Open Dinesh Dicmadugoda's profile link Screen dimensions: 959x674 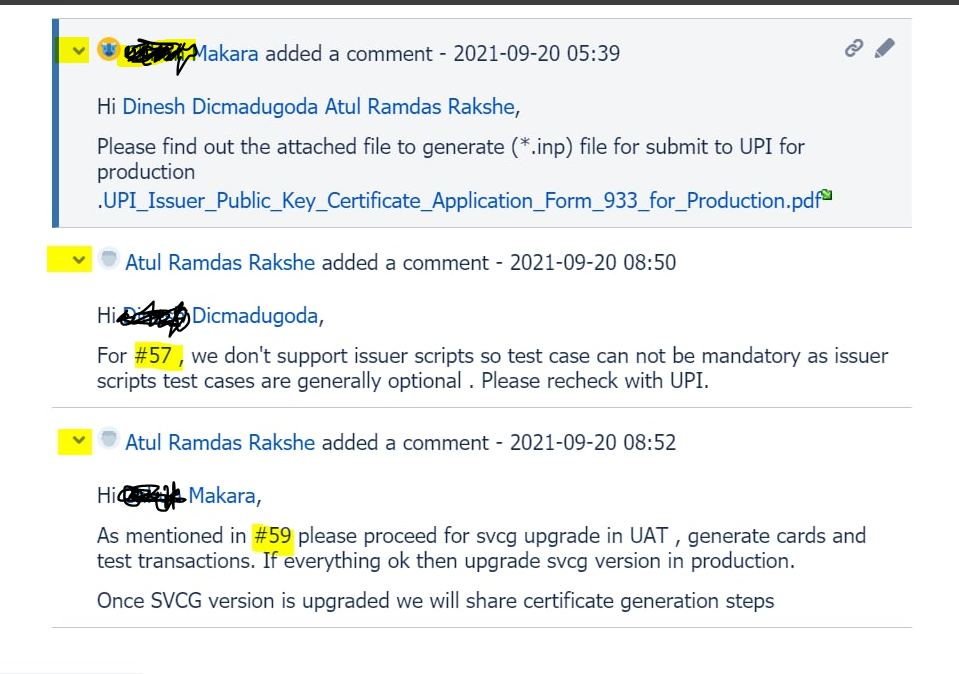(x=197, y=106)
